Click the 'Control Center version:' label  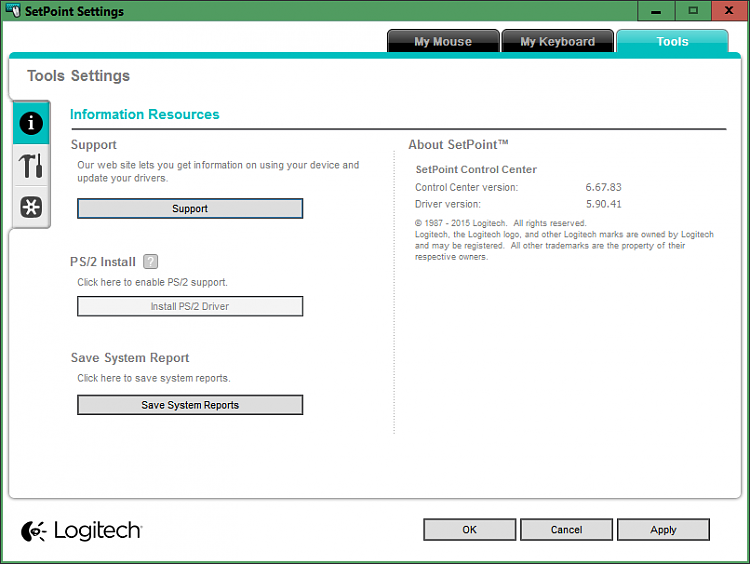tap(466, 187)
